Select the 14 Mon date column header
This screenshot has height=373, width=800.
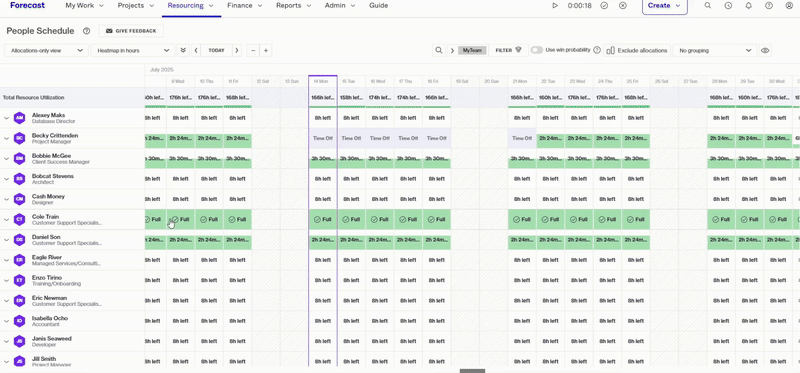click(322, 82)
